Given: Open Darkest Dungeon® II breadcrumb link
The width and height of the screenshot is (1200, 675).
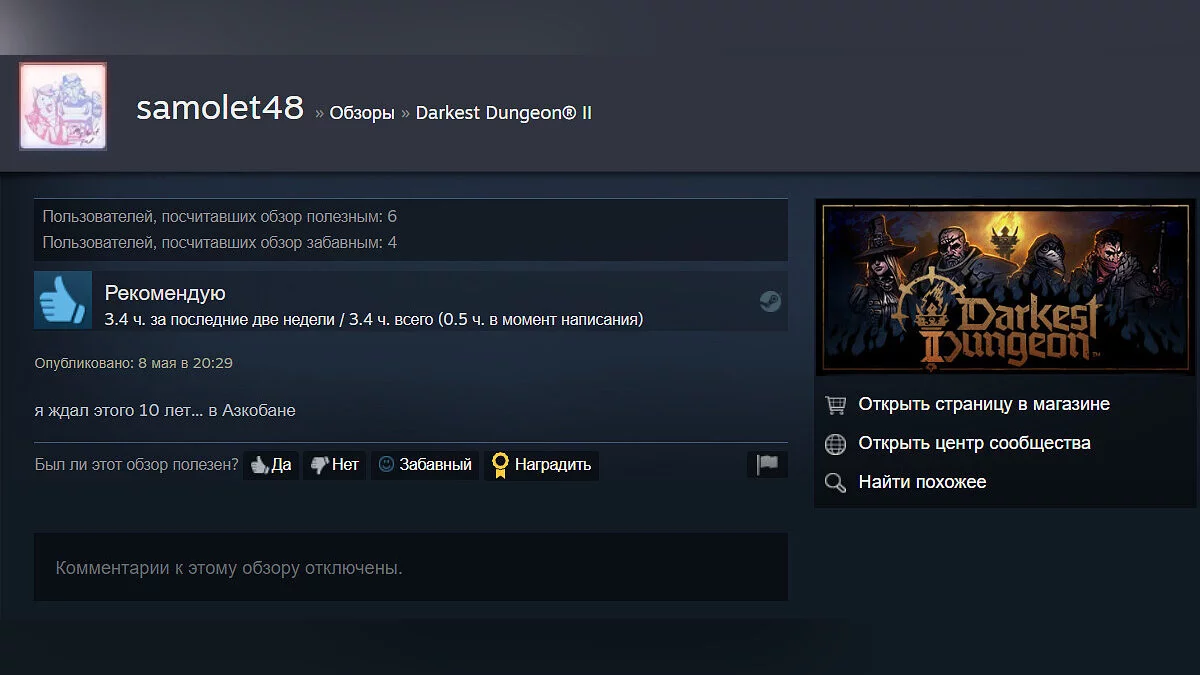Looking at the screenshot, I should [x=504, y=113].
